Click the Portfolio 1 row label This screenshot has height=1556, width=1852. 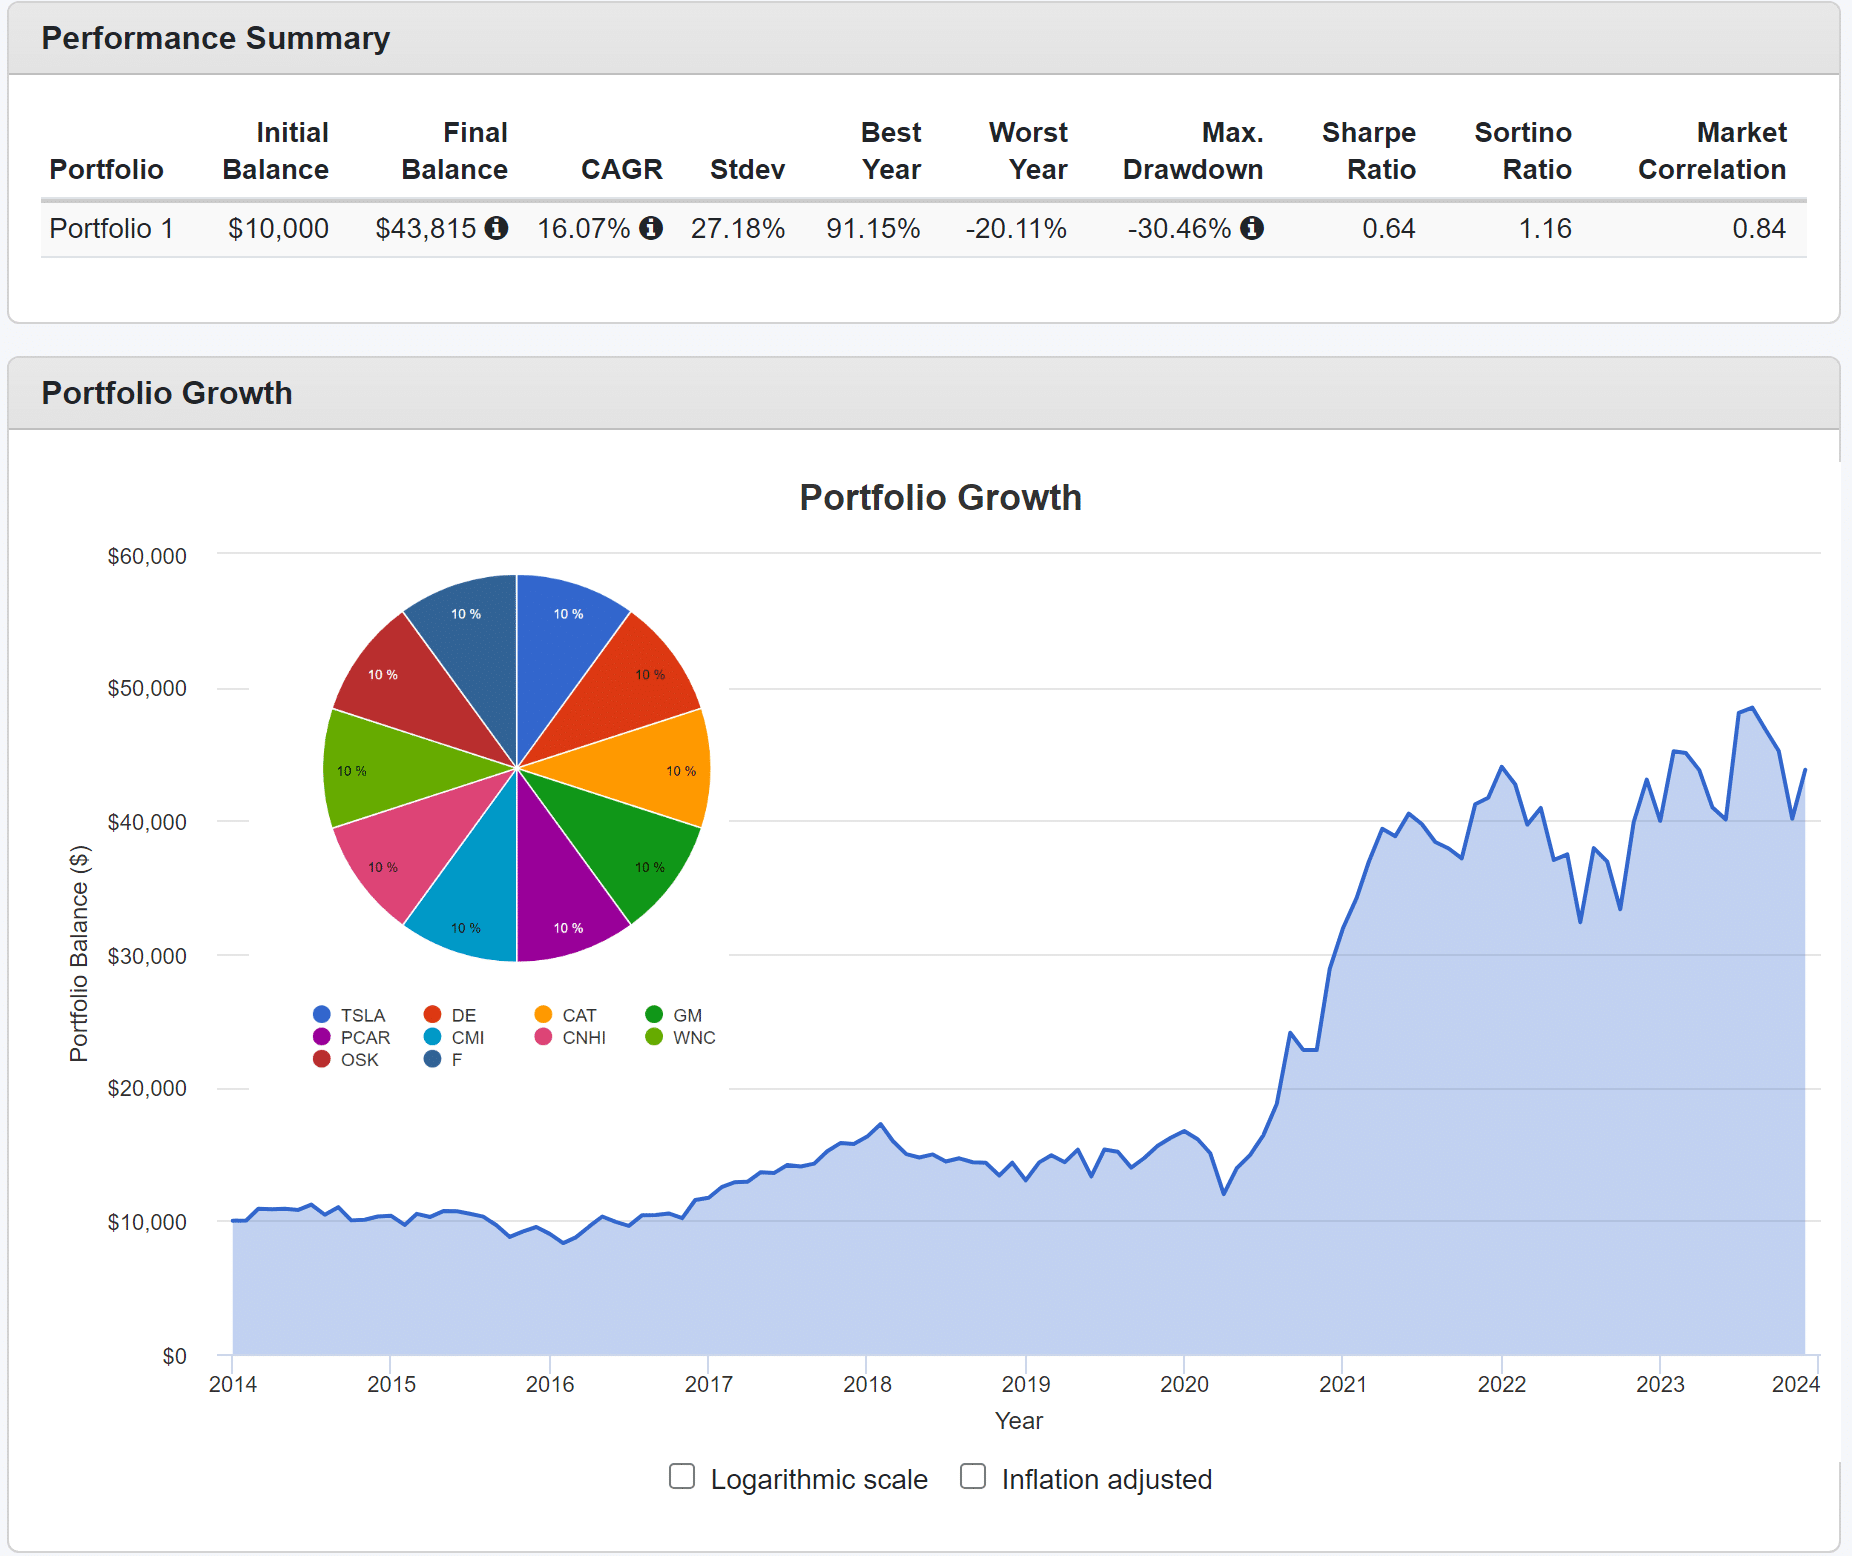pos(111,229)
